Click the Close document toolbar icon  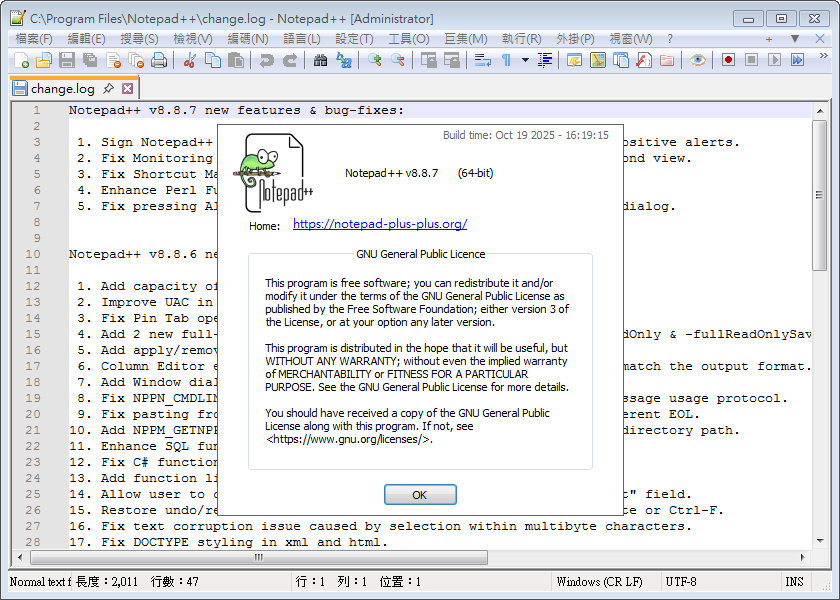114,60
